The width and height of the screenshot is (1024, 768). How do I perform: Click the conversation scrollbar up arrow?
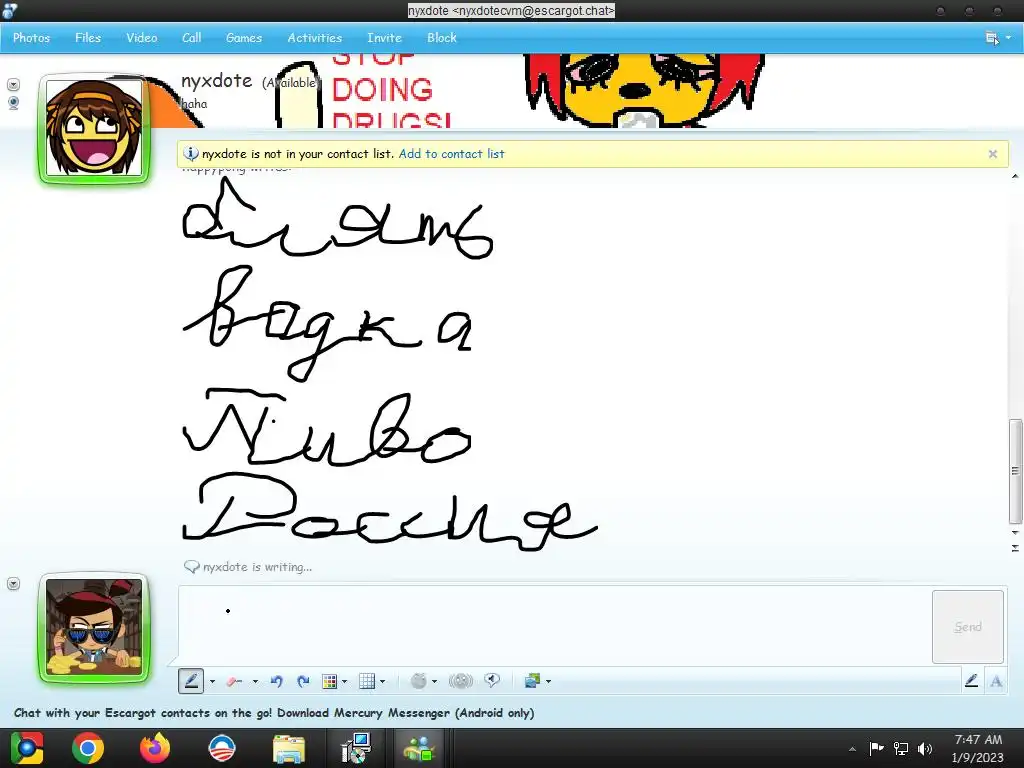click(x=1015, y=176)
